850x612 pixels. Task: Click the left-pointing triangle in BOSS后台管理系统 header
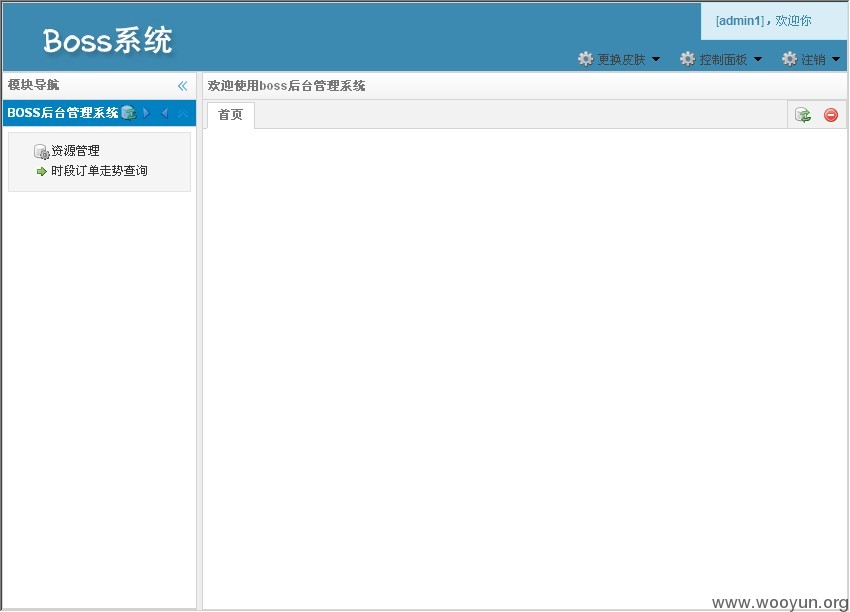(165, 113)
